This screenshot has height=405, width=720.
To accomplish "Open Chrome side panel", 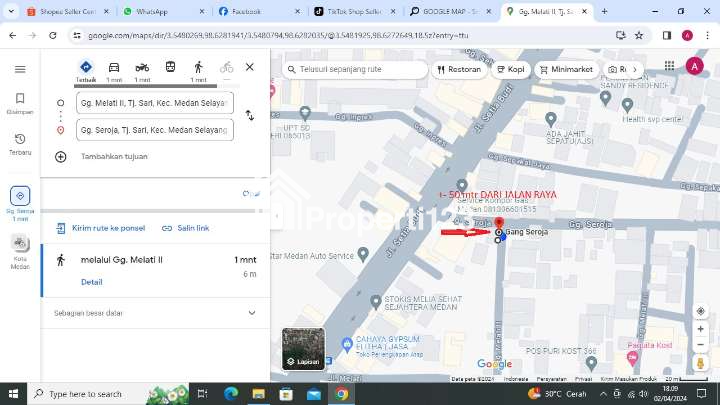I will pos(667,35).
